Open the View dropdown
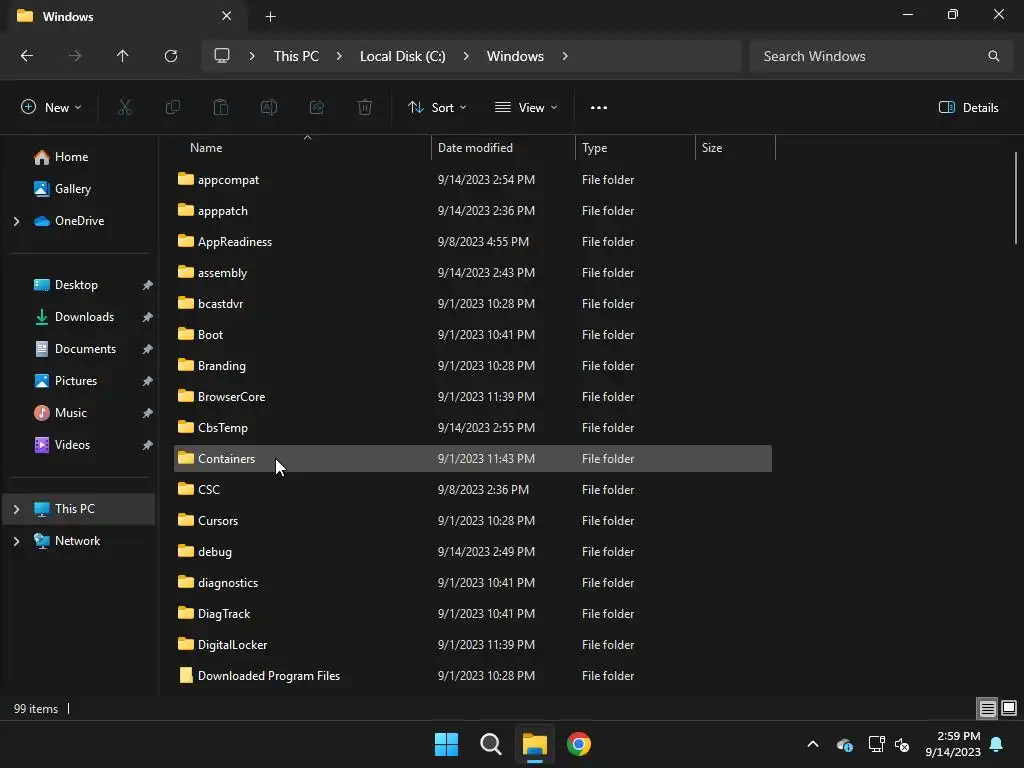1024x768 pixels. tap(526, 108)
